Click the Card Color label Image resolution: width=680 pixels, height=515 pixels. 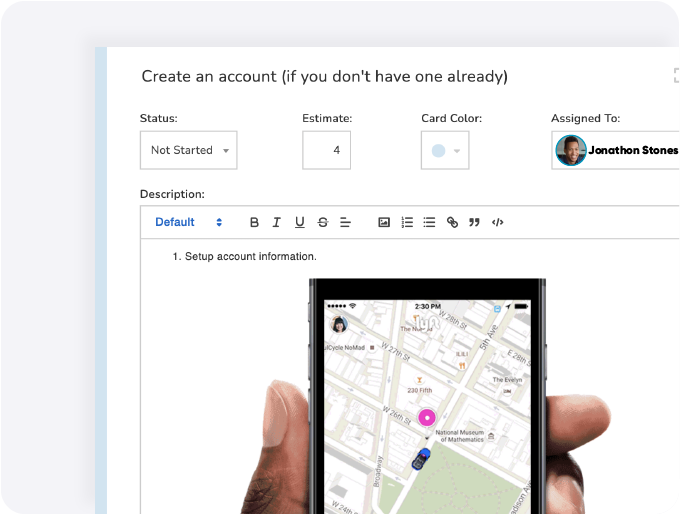click(451, 118)
